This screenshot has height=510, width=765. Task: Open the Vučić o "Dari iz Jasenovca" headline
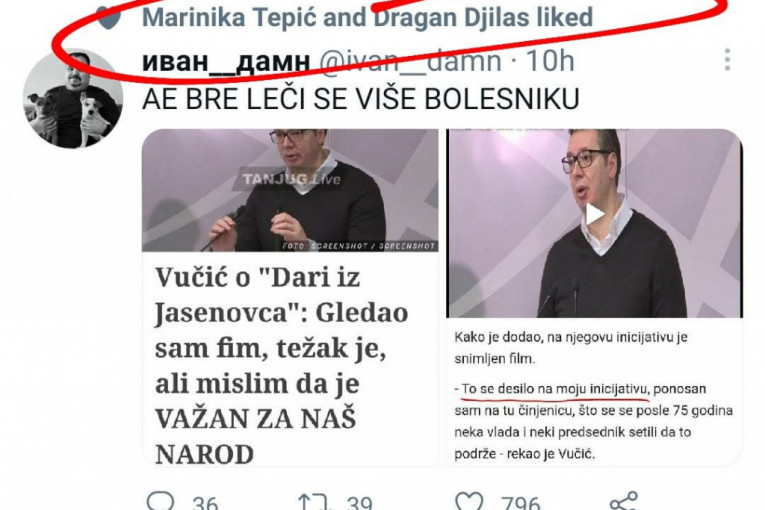click(x=282, y=366)
